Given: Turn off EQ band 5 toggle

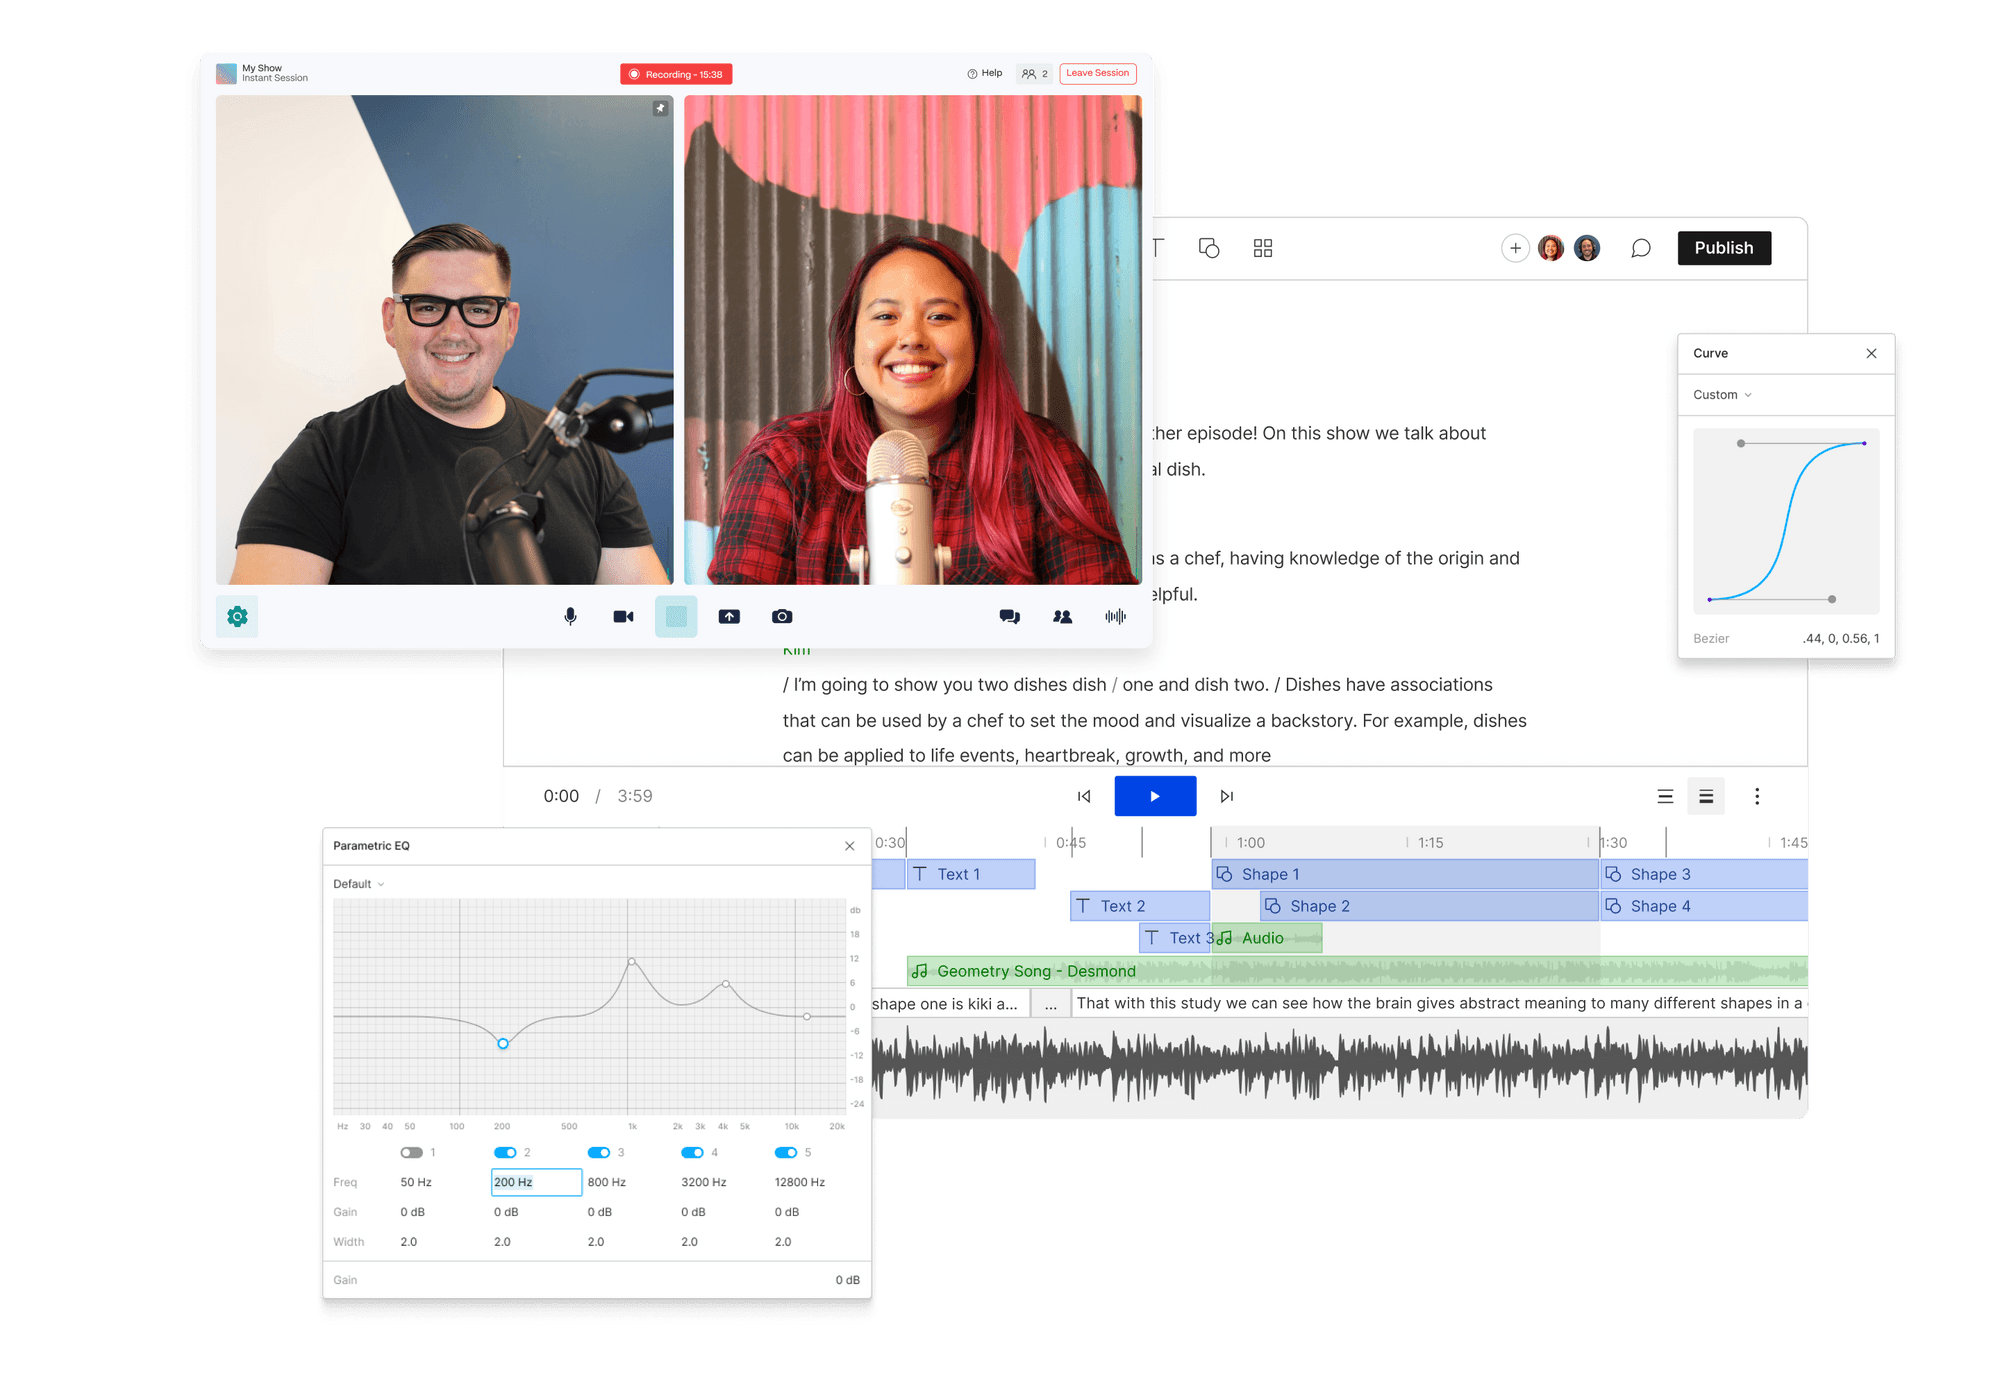Looking at the screenshot, I should click(786, 1152).
